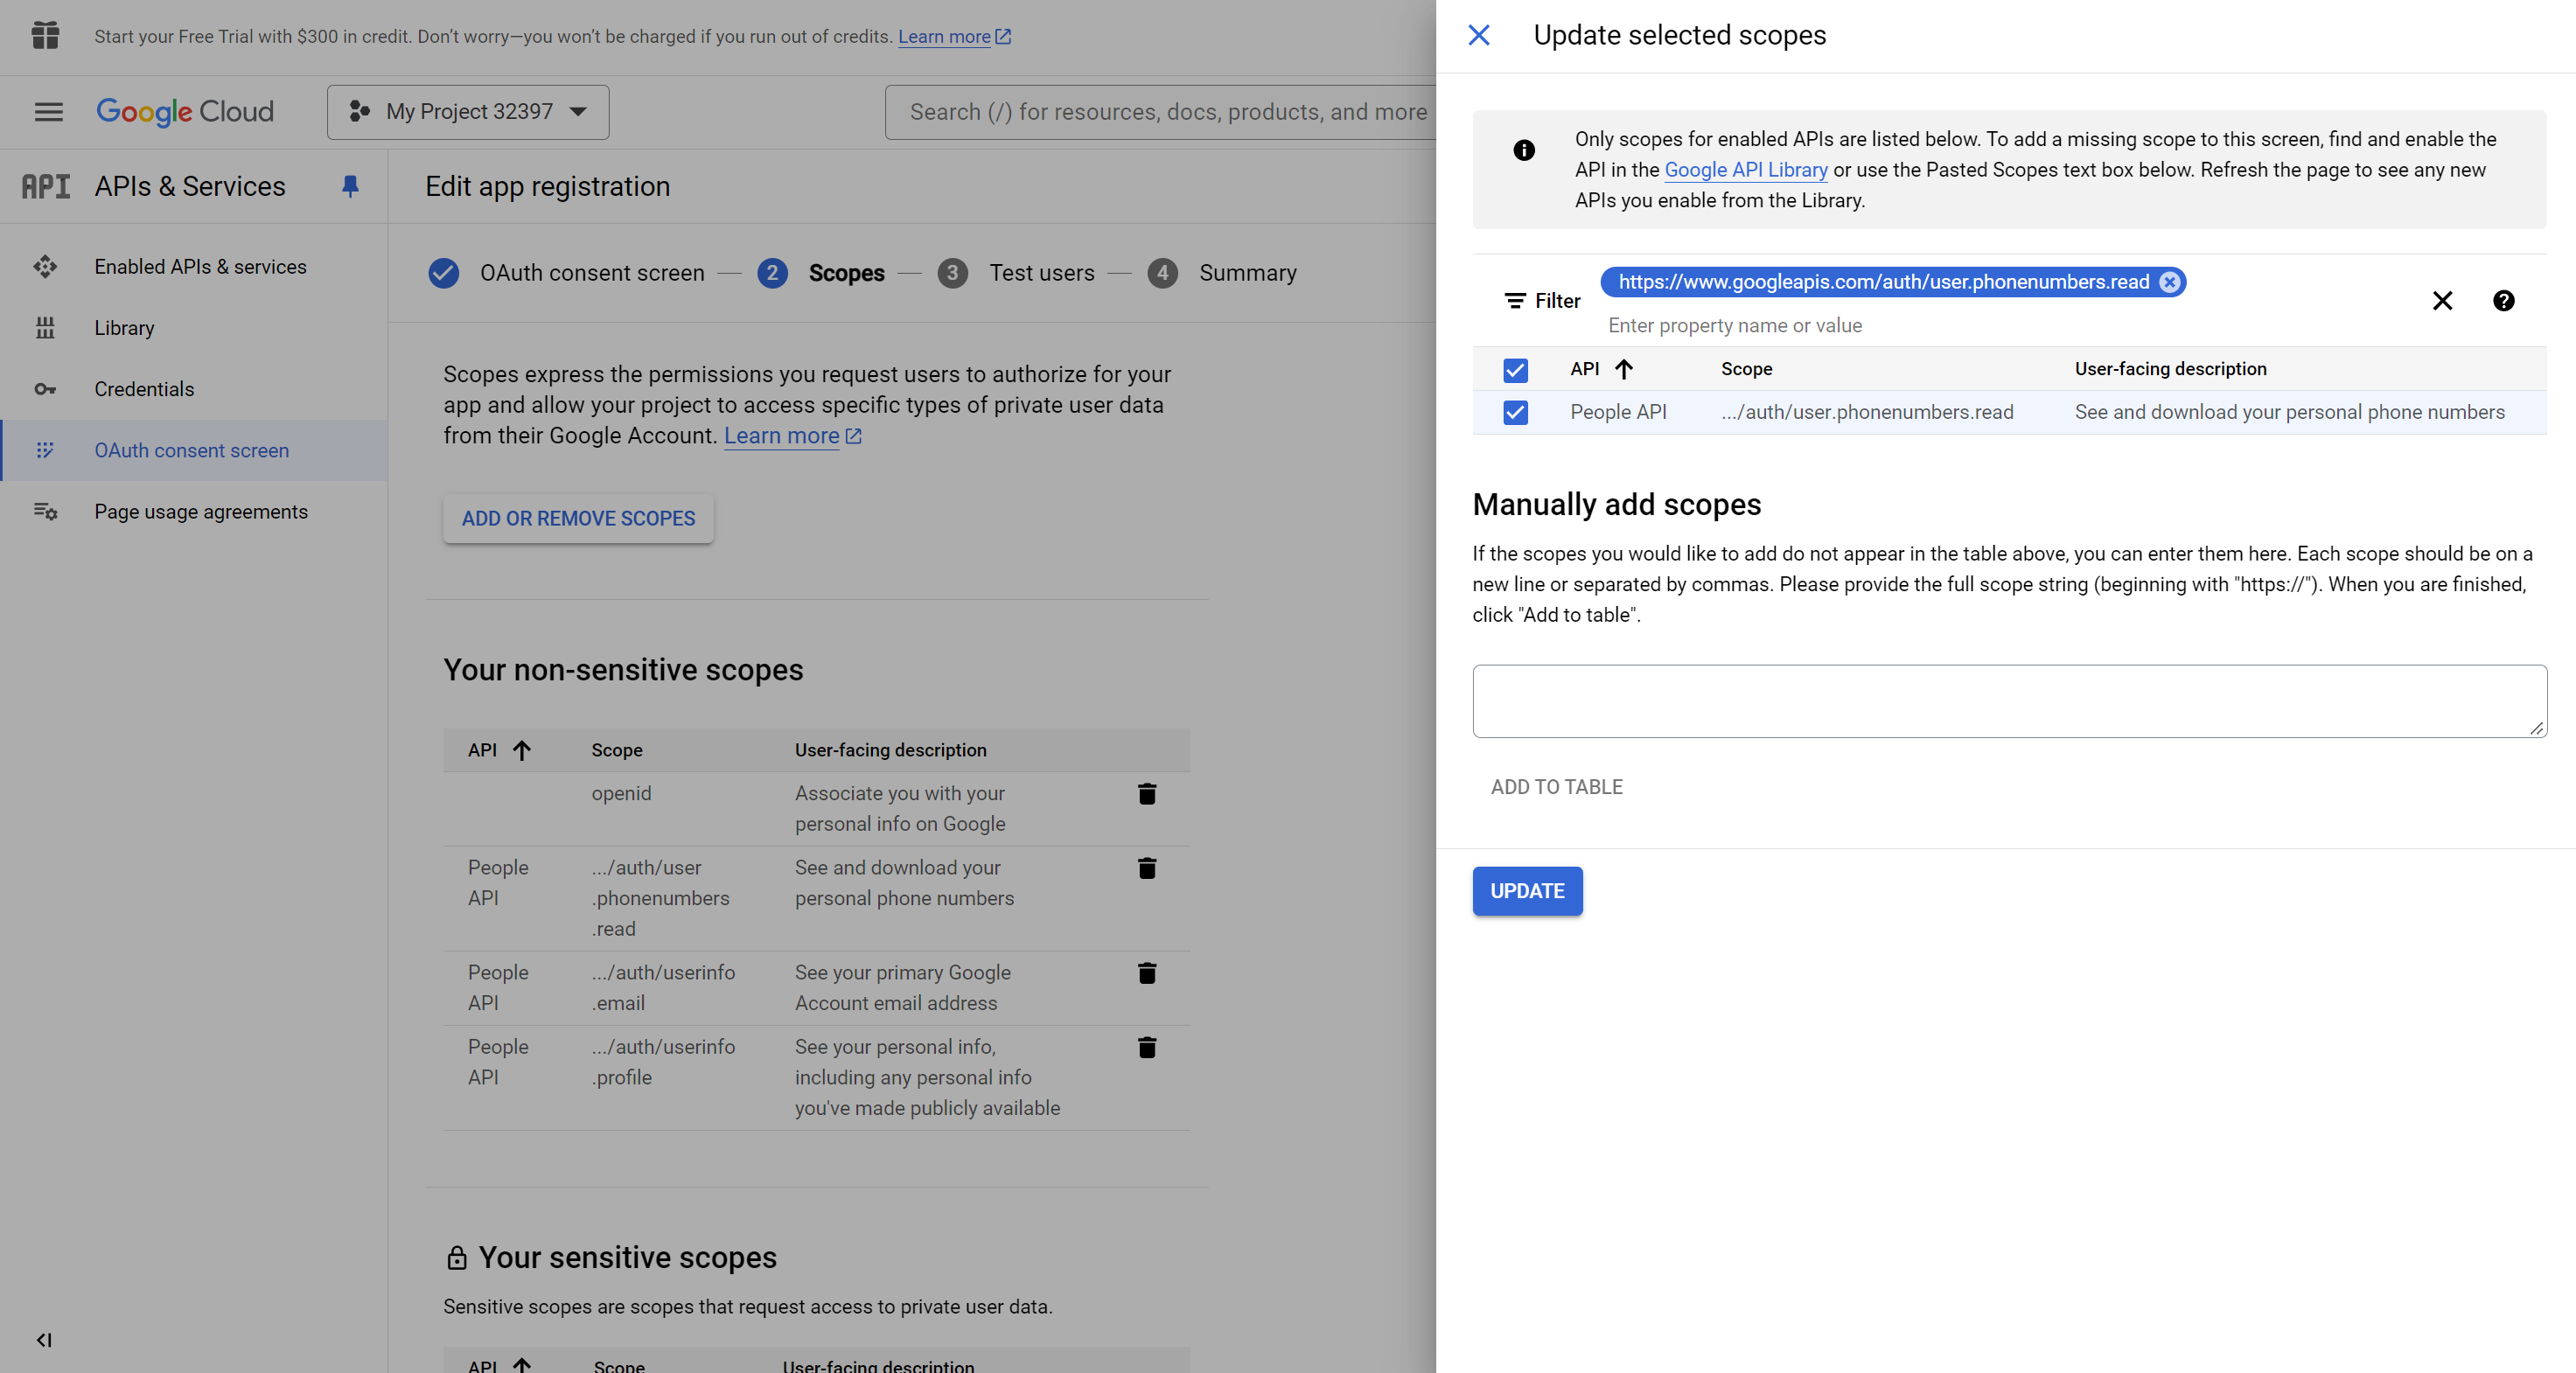Unpin APIs & Services using the pin icon
Screen dimensions: 2576x1373
coord(350,186)
